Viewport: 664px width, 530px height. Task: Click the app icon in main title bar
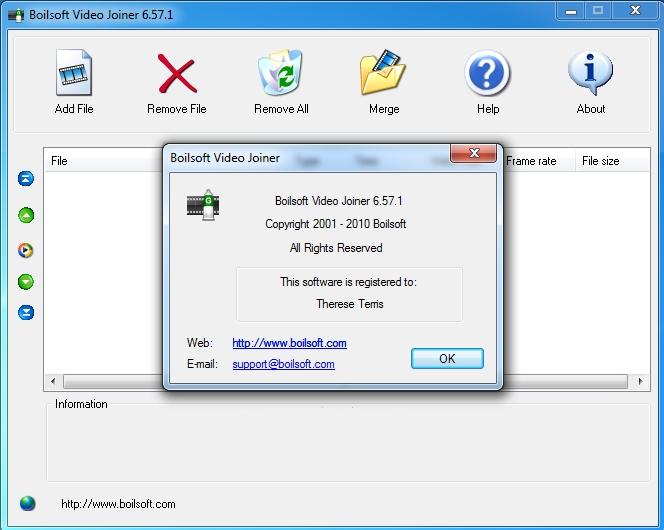(x=16, y=15)
